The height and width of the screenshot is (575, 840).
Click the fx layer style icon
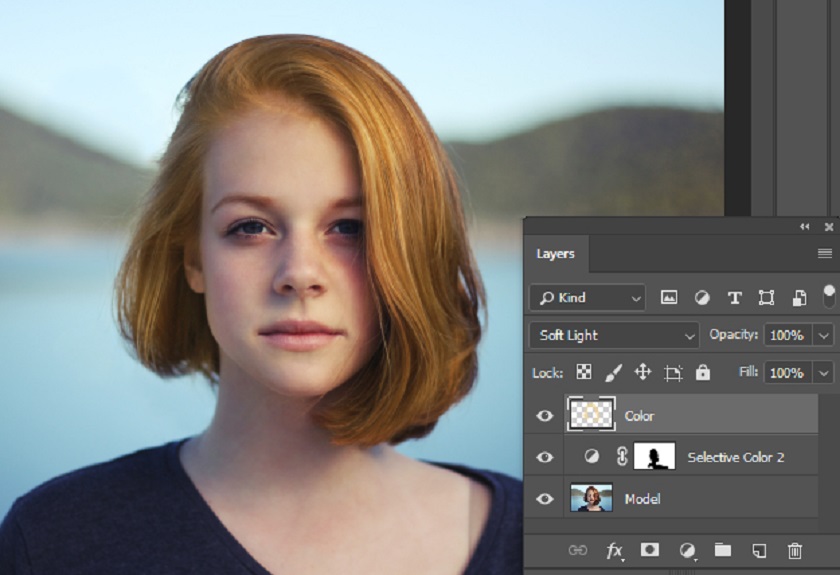615,550
